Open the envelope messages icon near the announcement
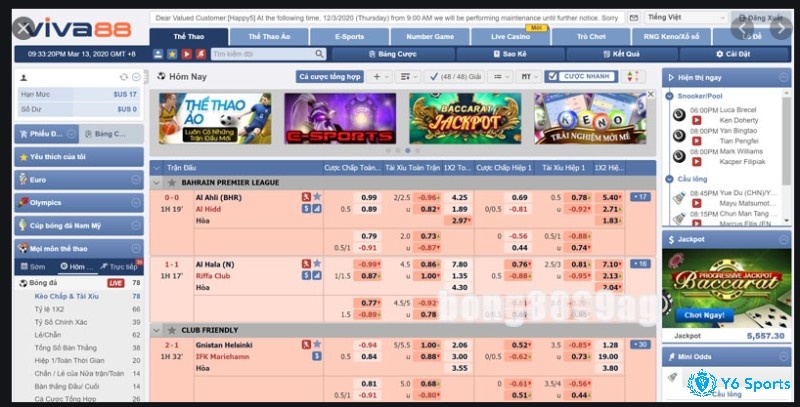 point(634,18)
